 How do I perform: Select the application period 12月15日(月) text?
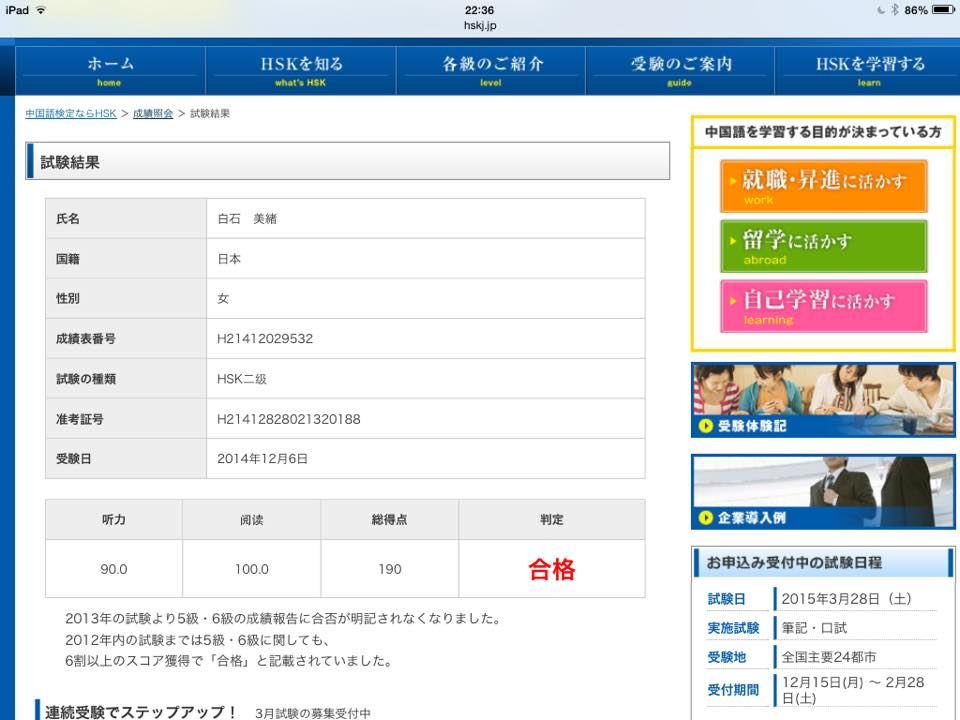pyautogui.click(x=823, y=683)
